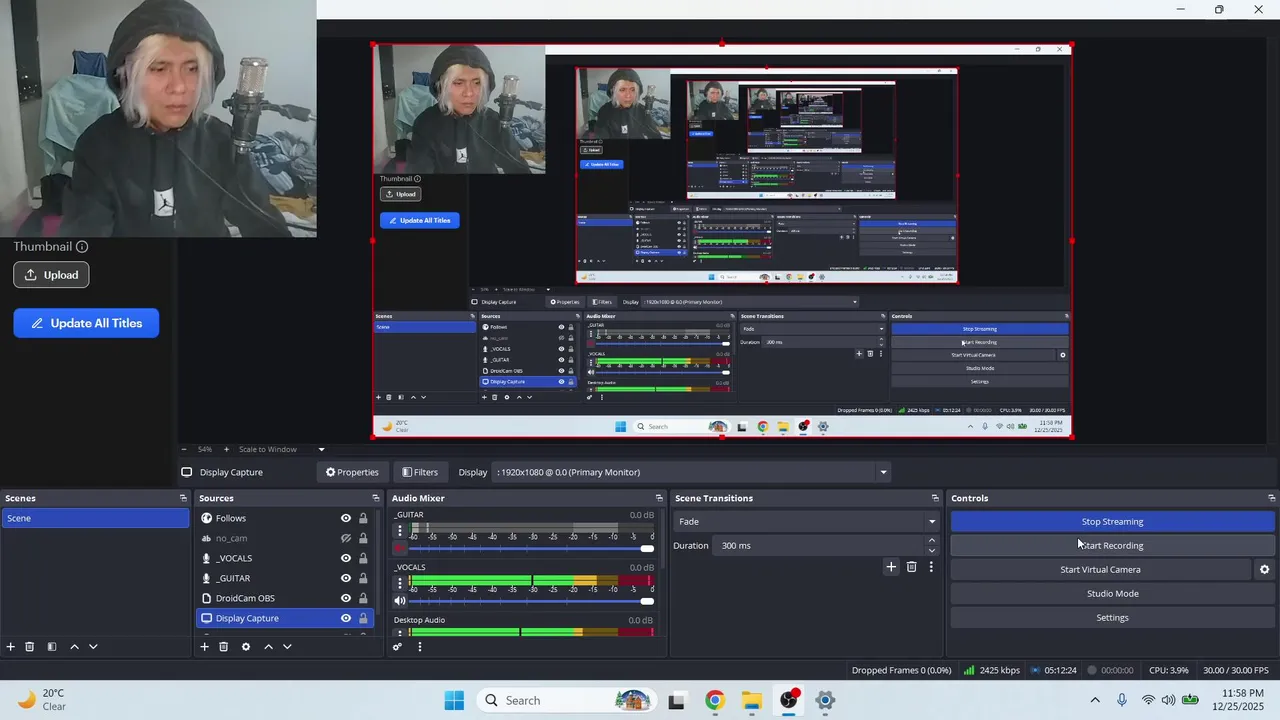Image resolution: width=1280 pixels, height=720 pixels.
Task: Undock the Audio Mixer panel icon
Action: pos(659,498)
